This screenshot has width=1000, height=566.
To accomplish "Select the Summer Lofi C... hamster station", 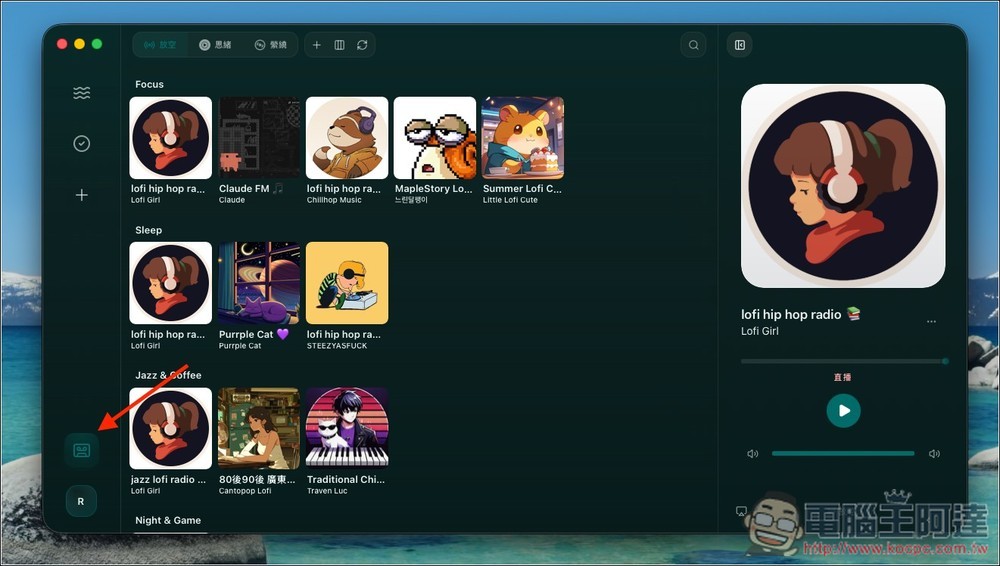I will (523, 138).
